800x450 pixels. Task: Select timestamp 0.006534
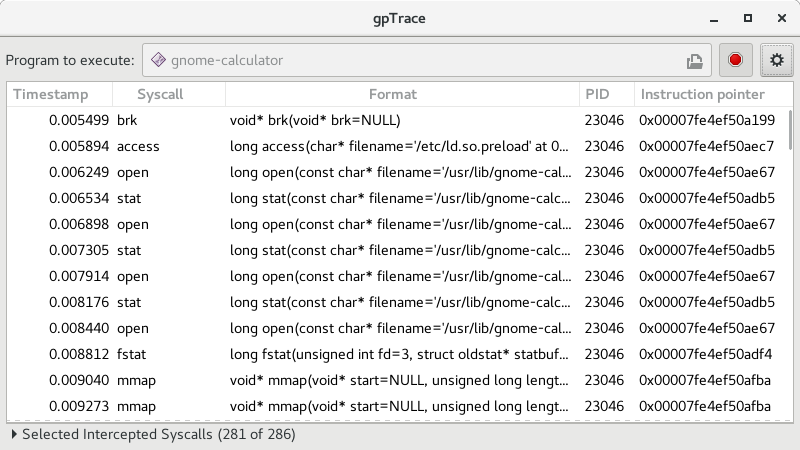tap(79, 198)
